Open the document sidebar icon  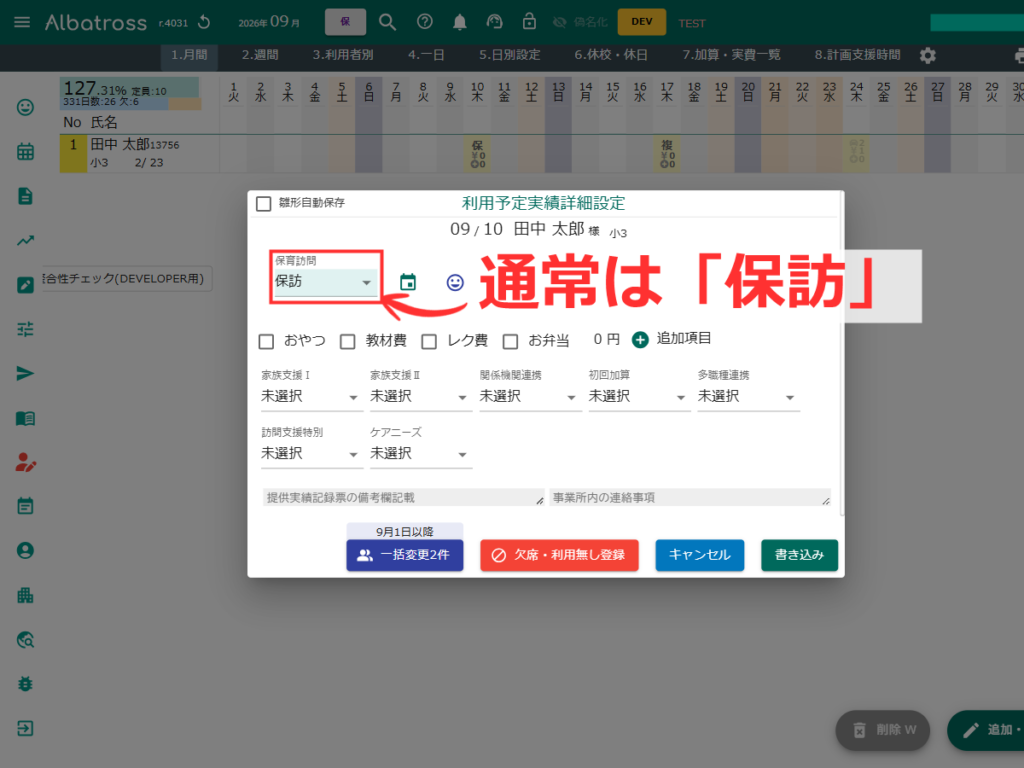coord(25,196)
